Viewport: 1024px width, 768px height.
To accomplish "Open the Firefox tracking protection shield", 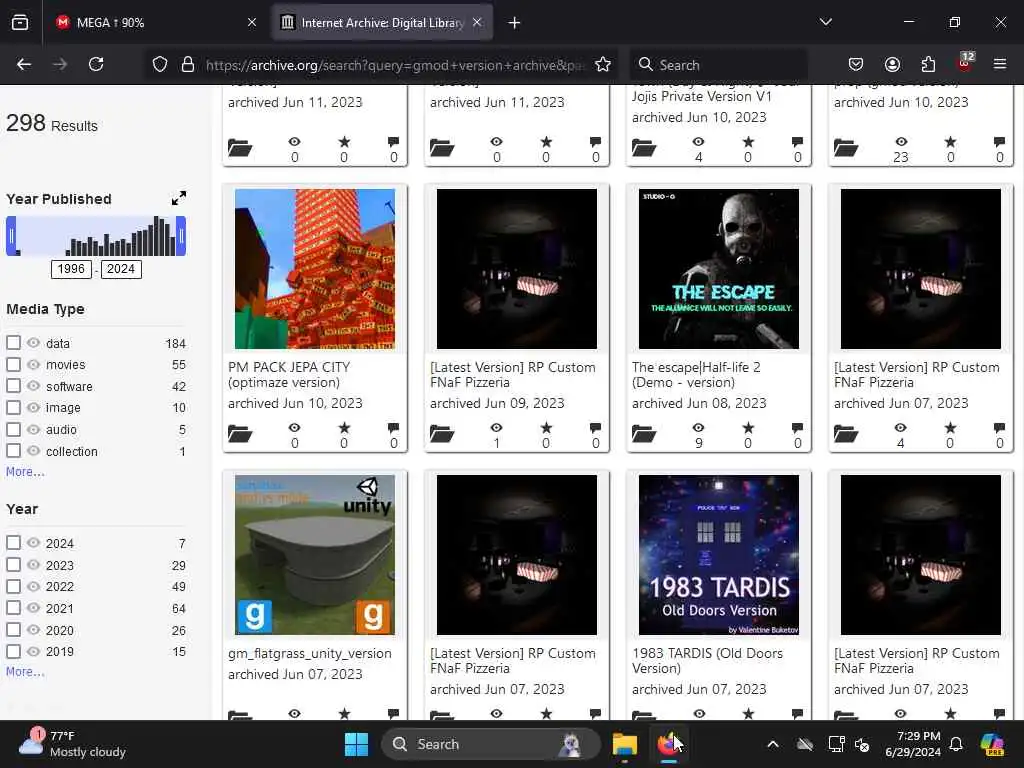I will [x=160, y=65].
